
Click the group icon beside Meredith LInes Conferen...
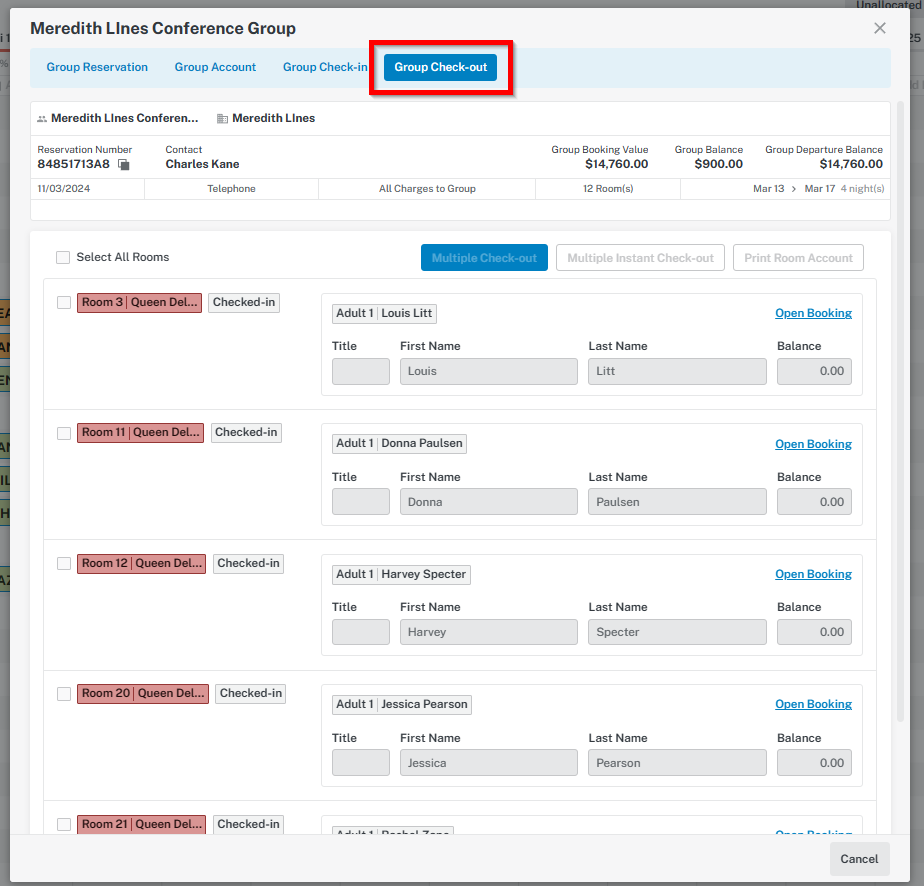[x=42, y=119]
